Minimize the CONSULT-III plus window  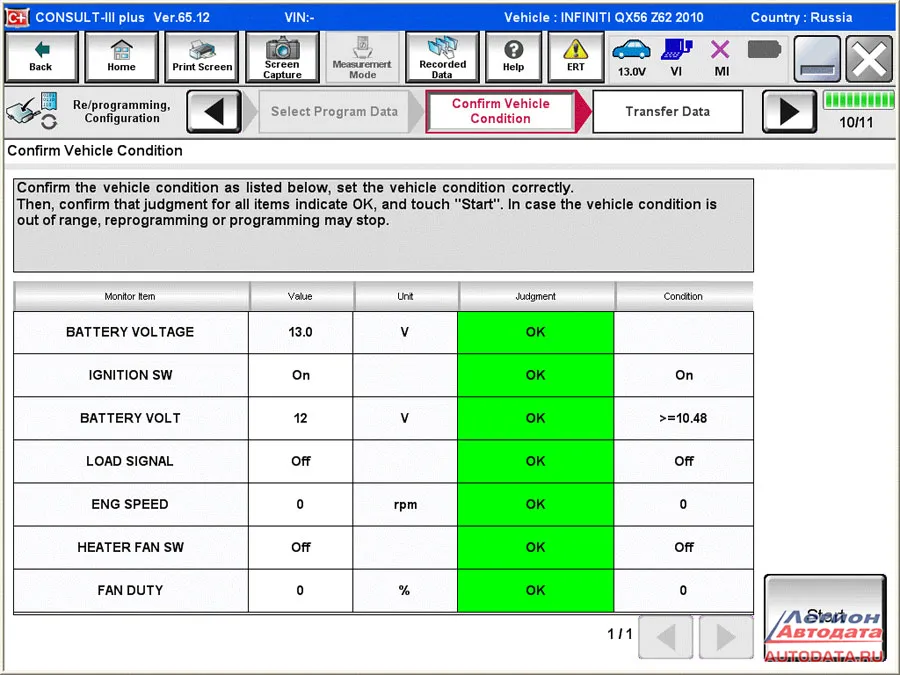[817, 58]
